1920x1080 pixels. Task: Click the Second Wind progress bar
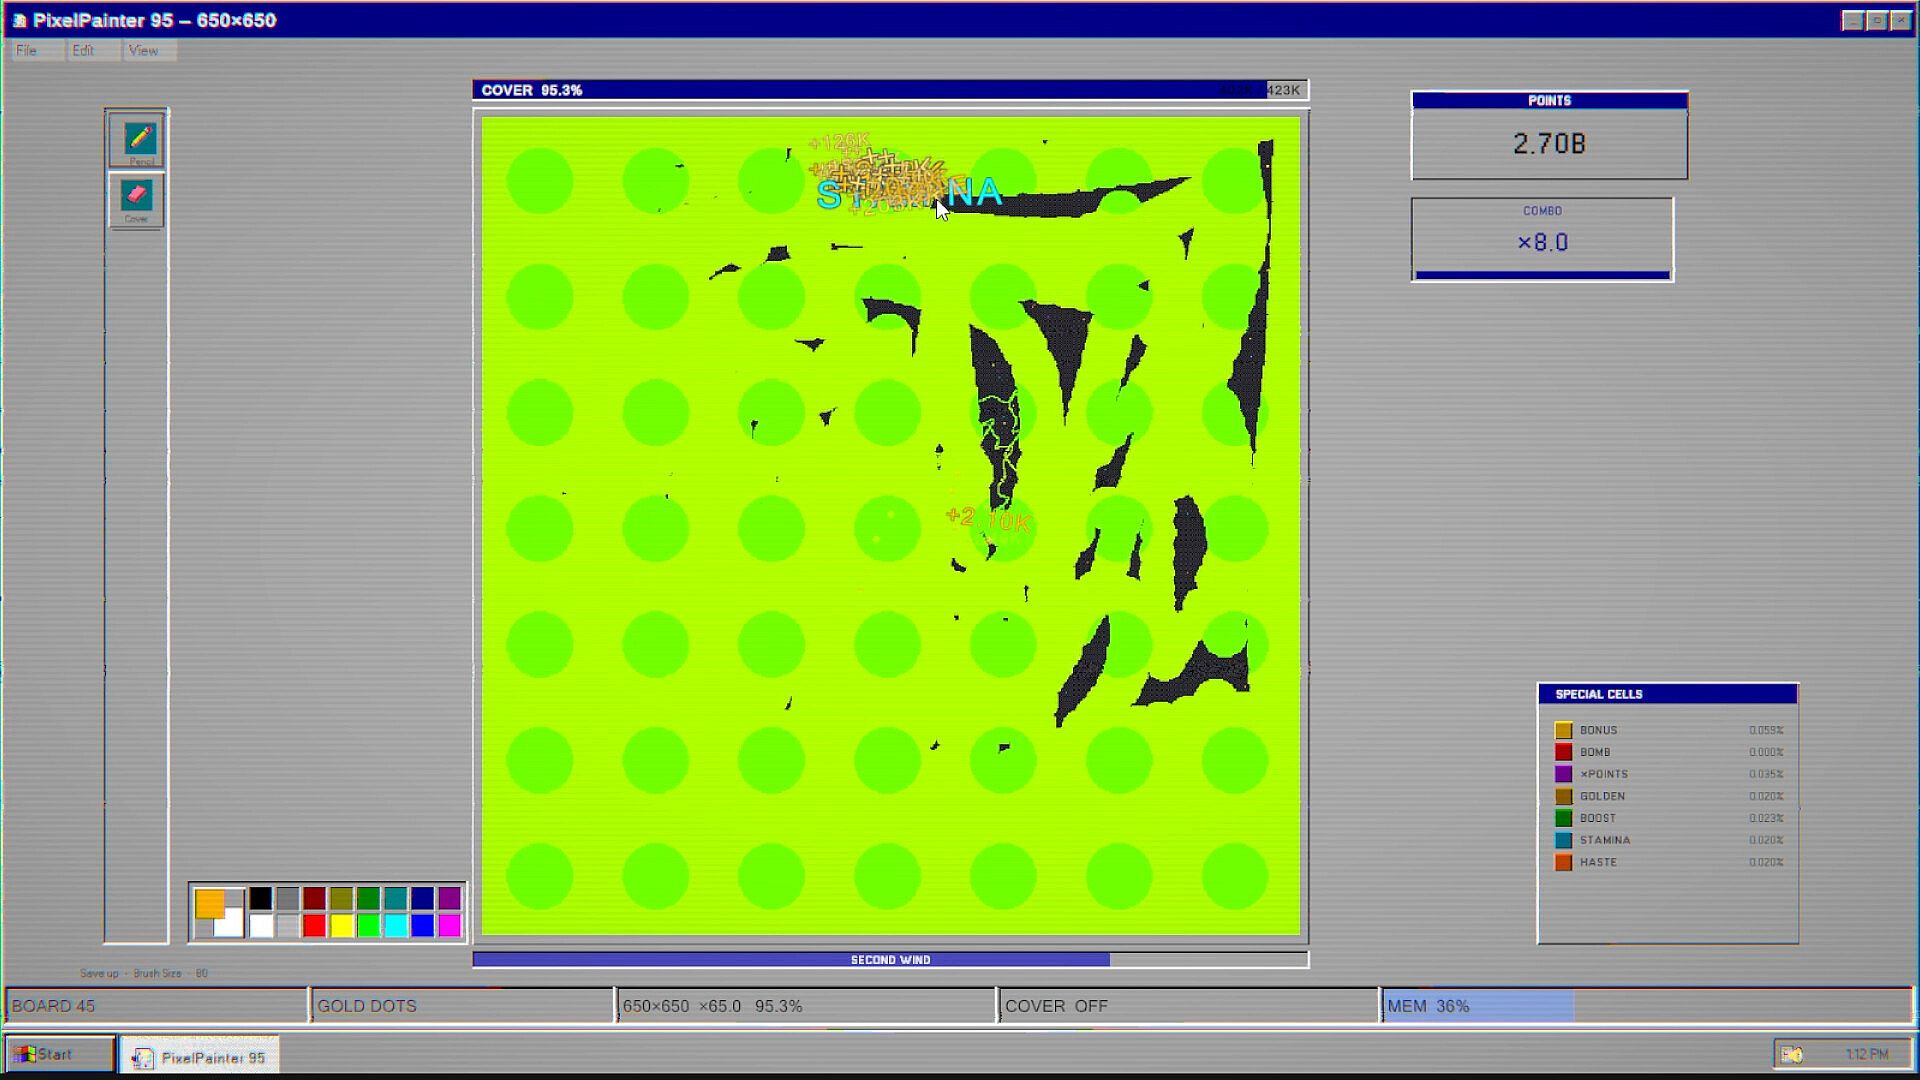[890, 960]
